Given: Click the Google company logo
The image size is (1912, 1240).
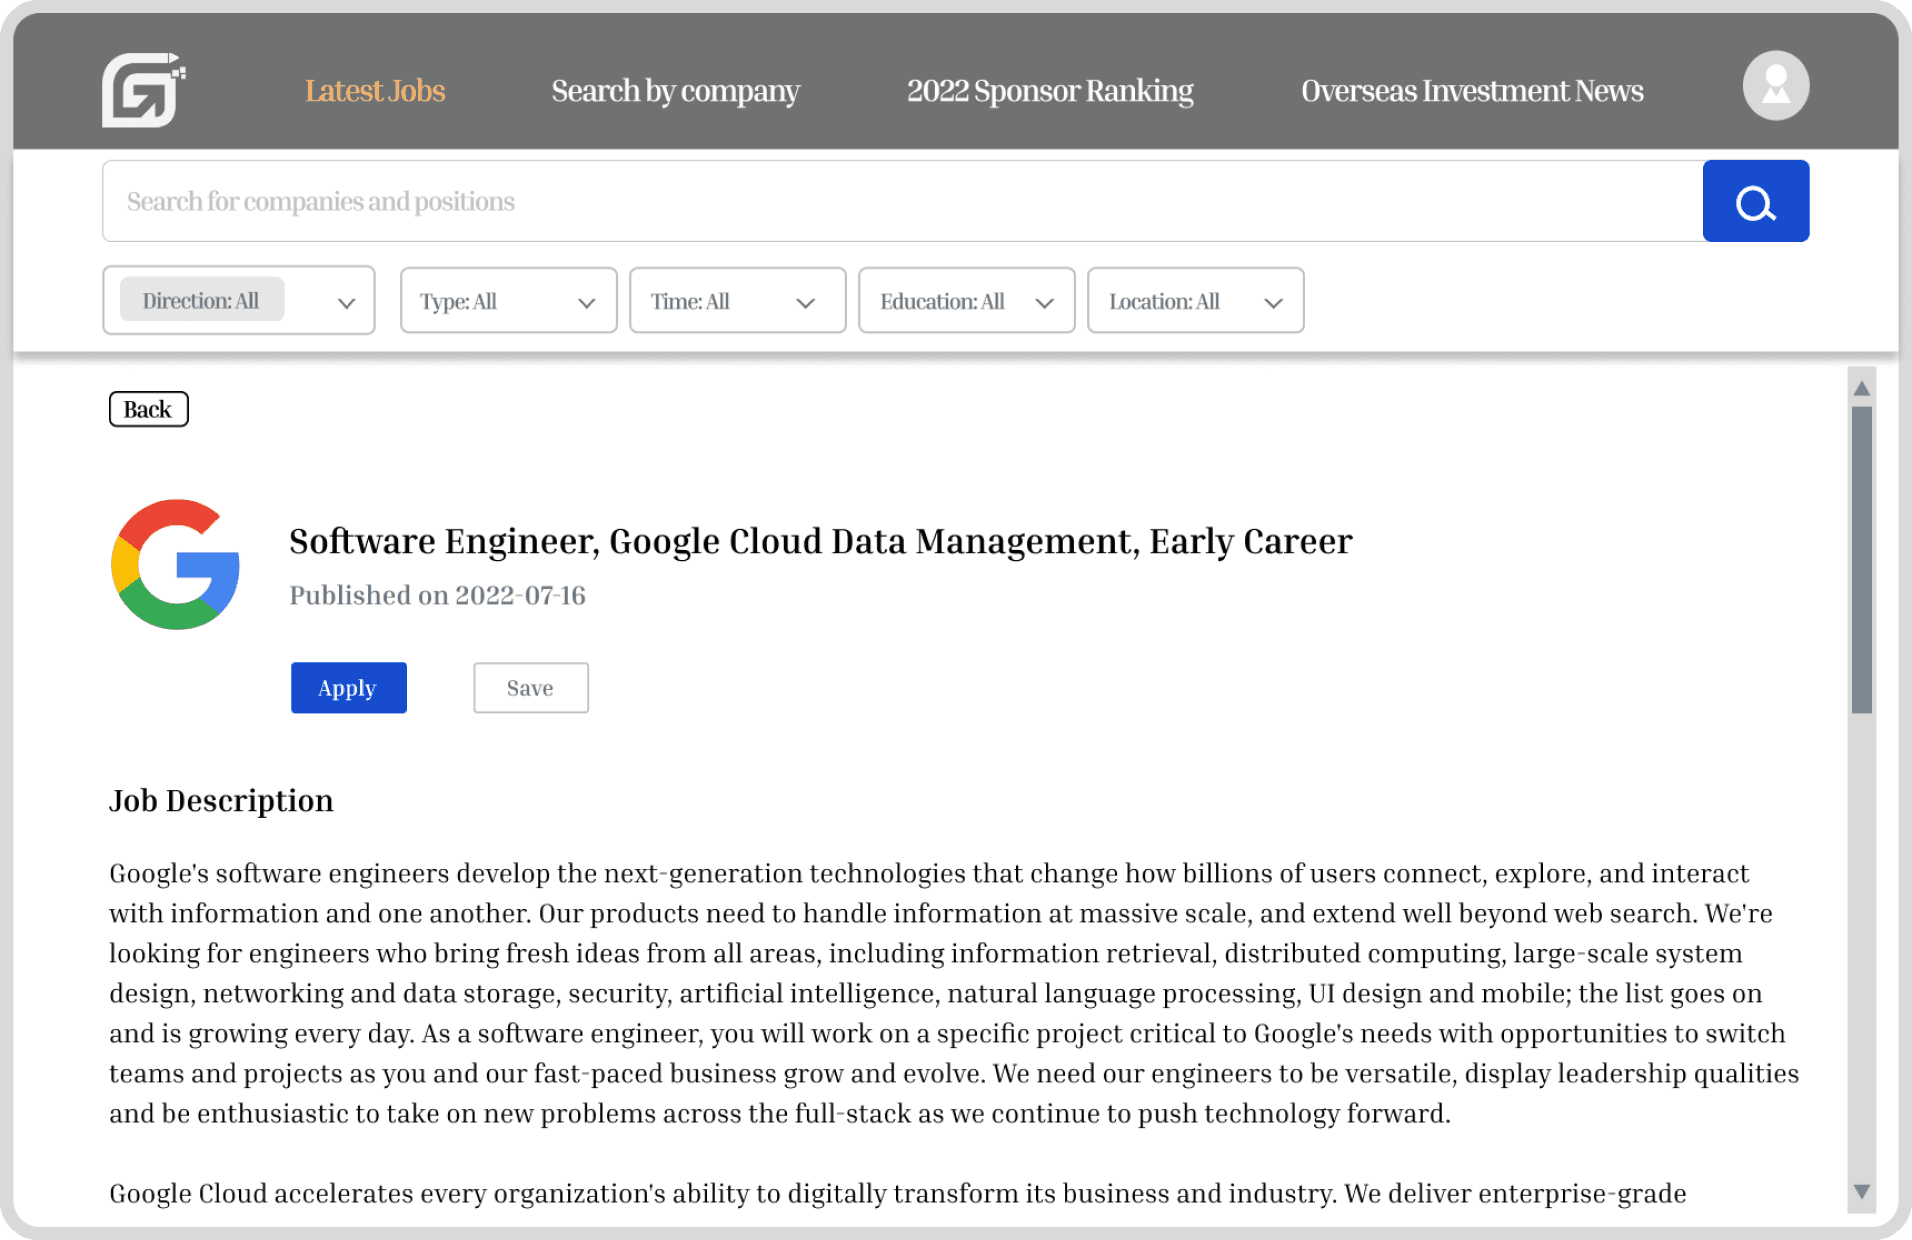Looking at the screenshot, I should (x=175, y=564).
